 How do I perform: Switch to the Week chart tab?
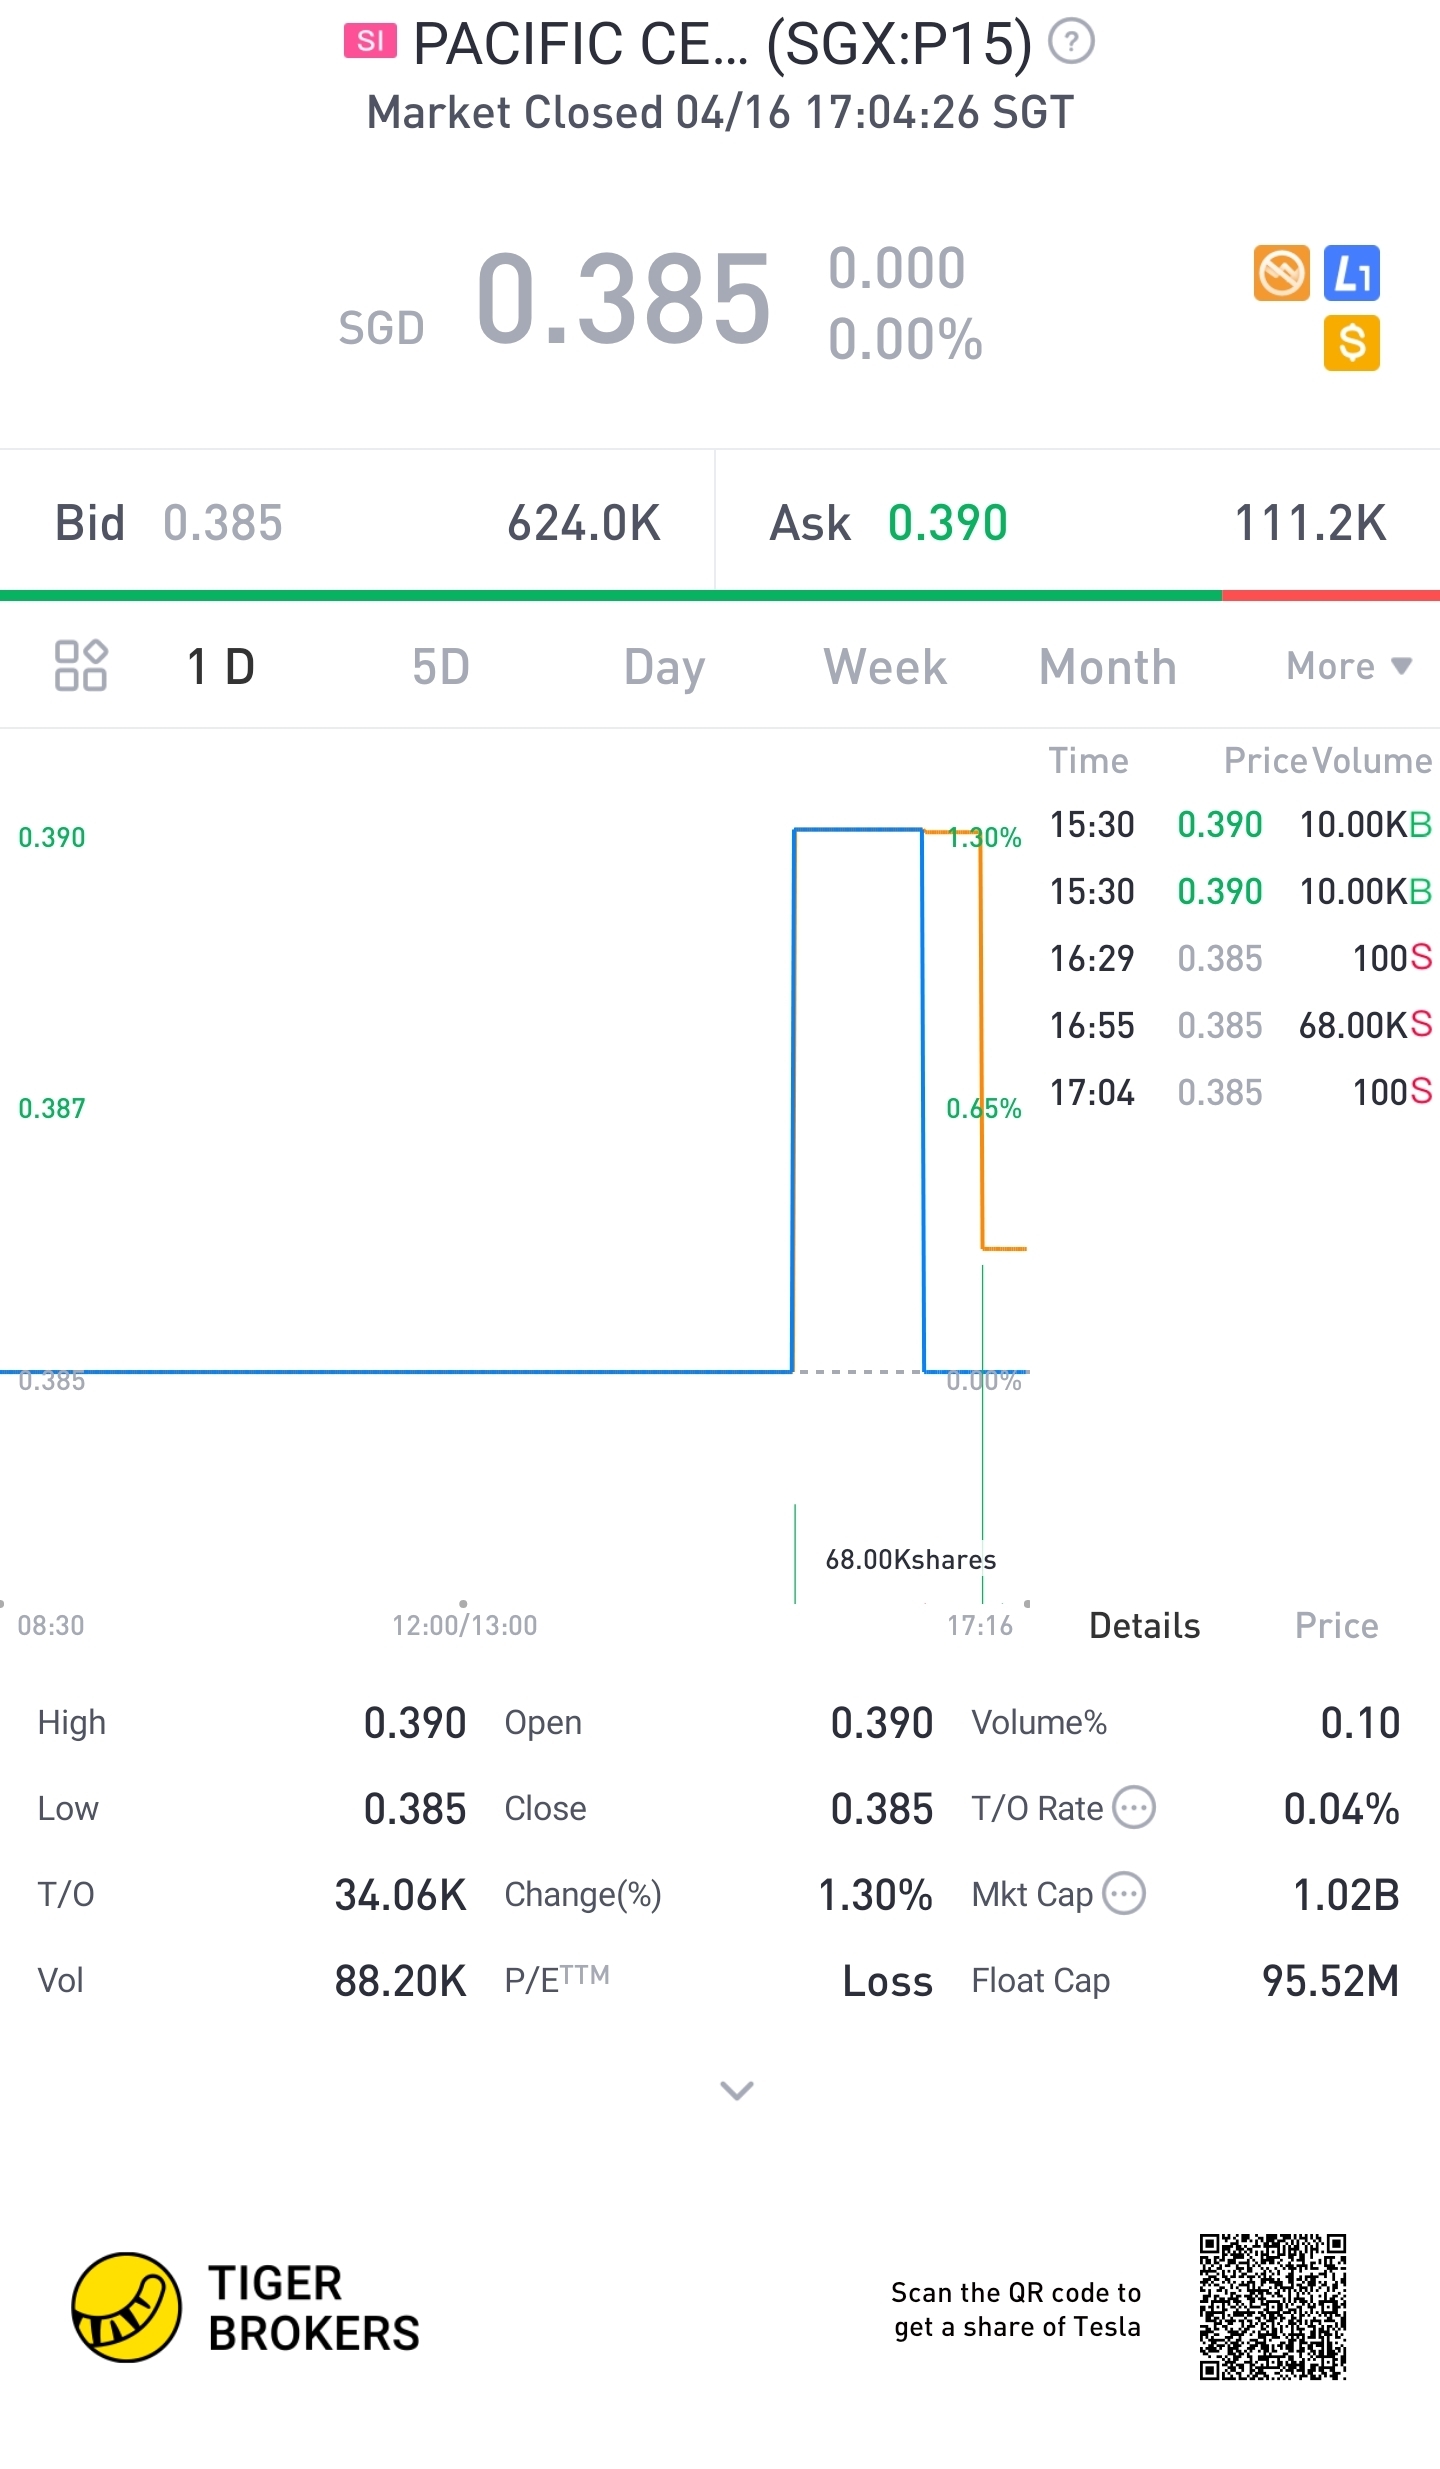click(885, 667)
